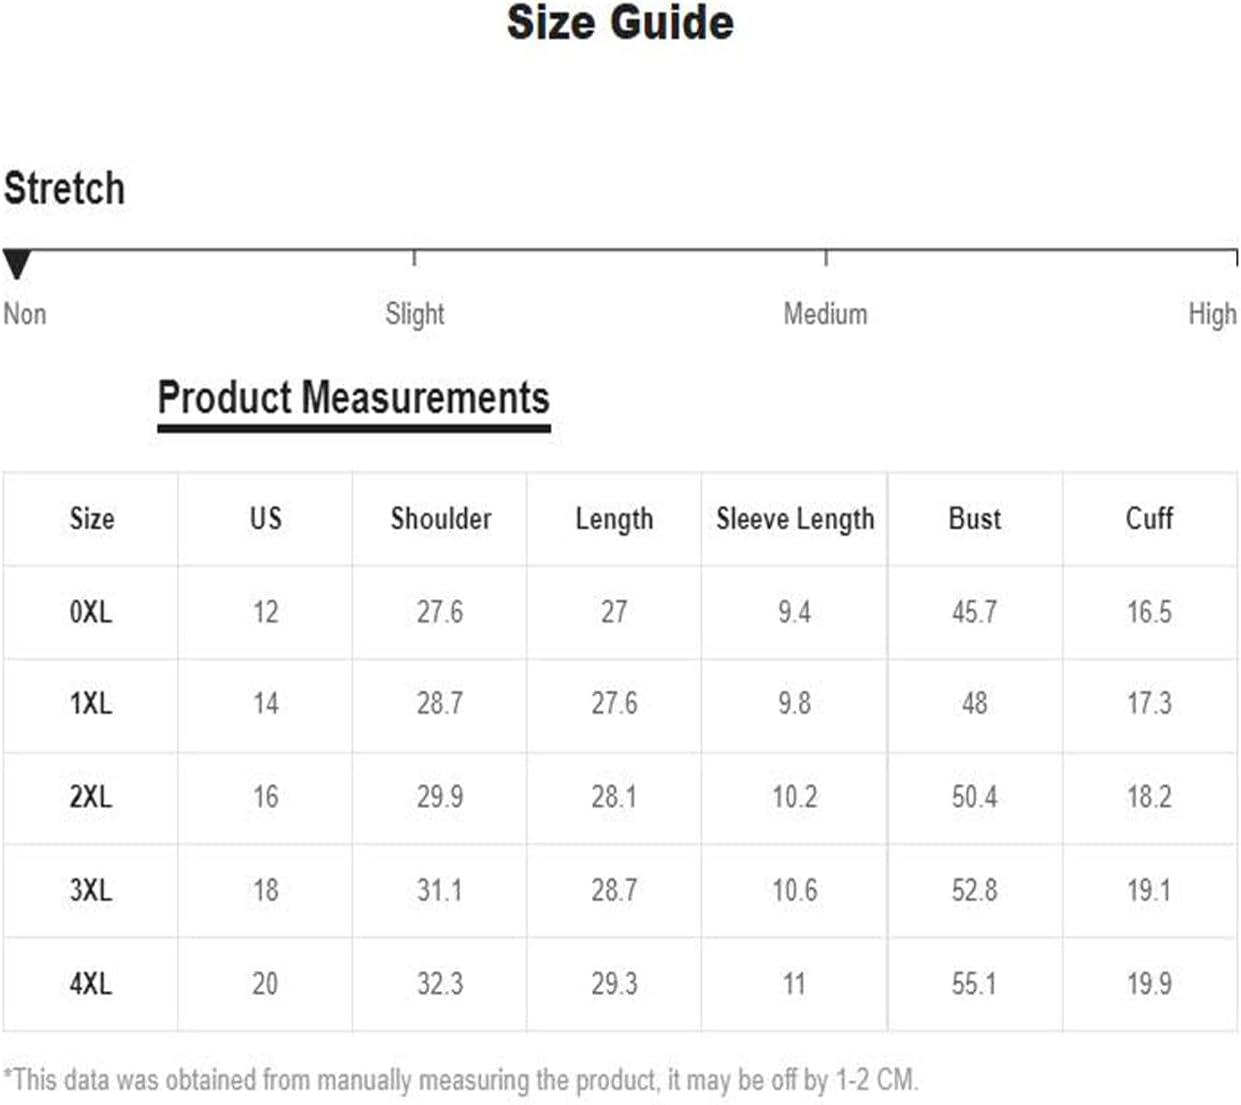Select the 2XL size row label

(91, 797)
